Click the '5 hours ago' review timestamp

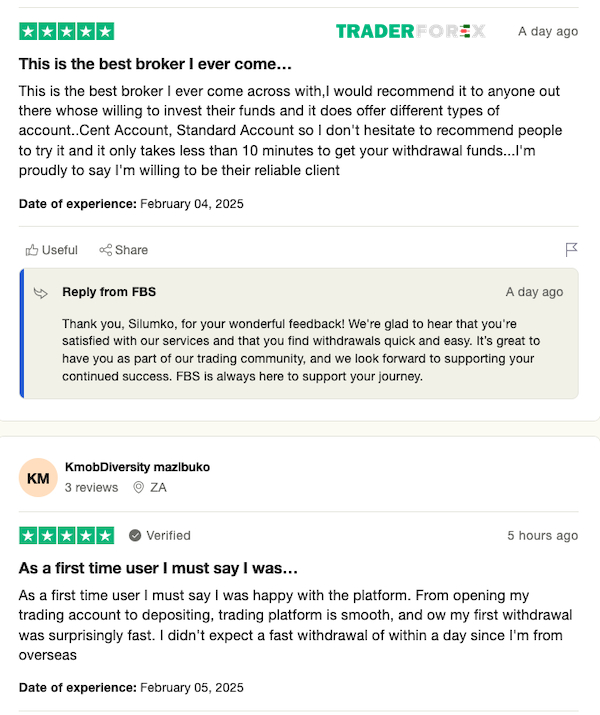[543, 535]
